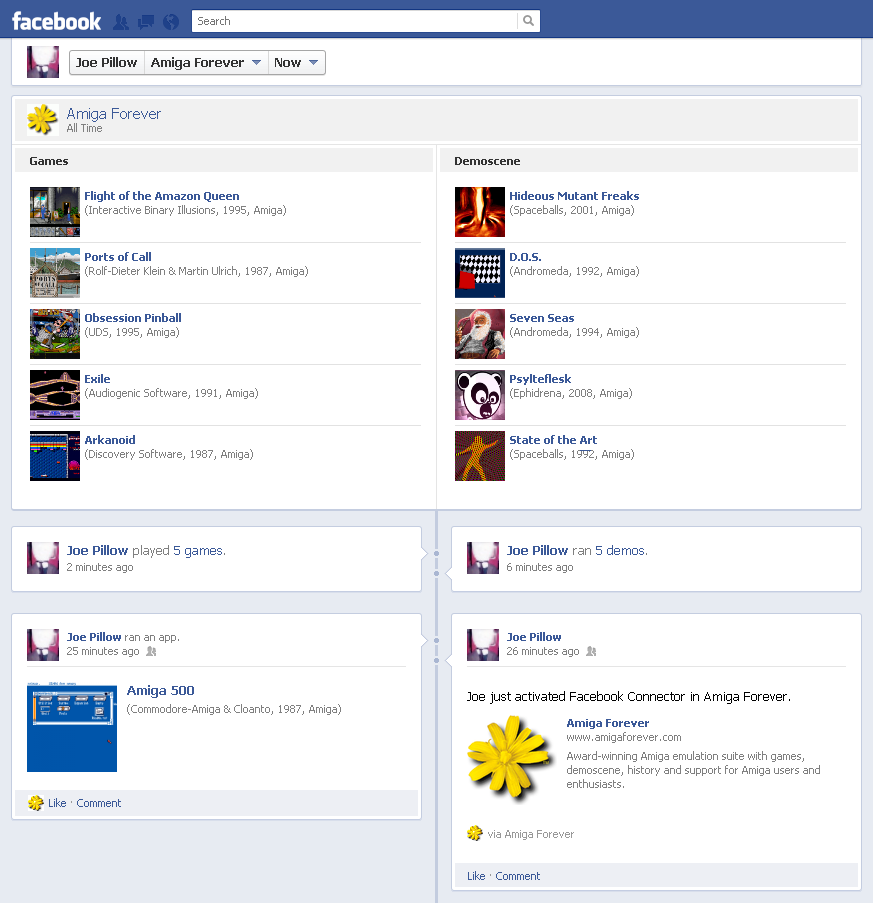Click audience icon beside 26 minutes ago
The image size is (873, 903).
tap(591, 651)
